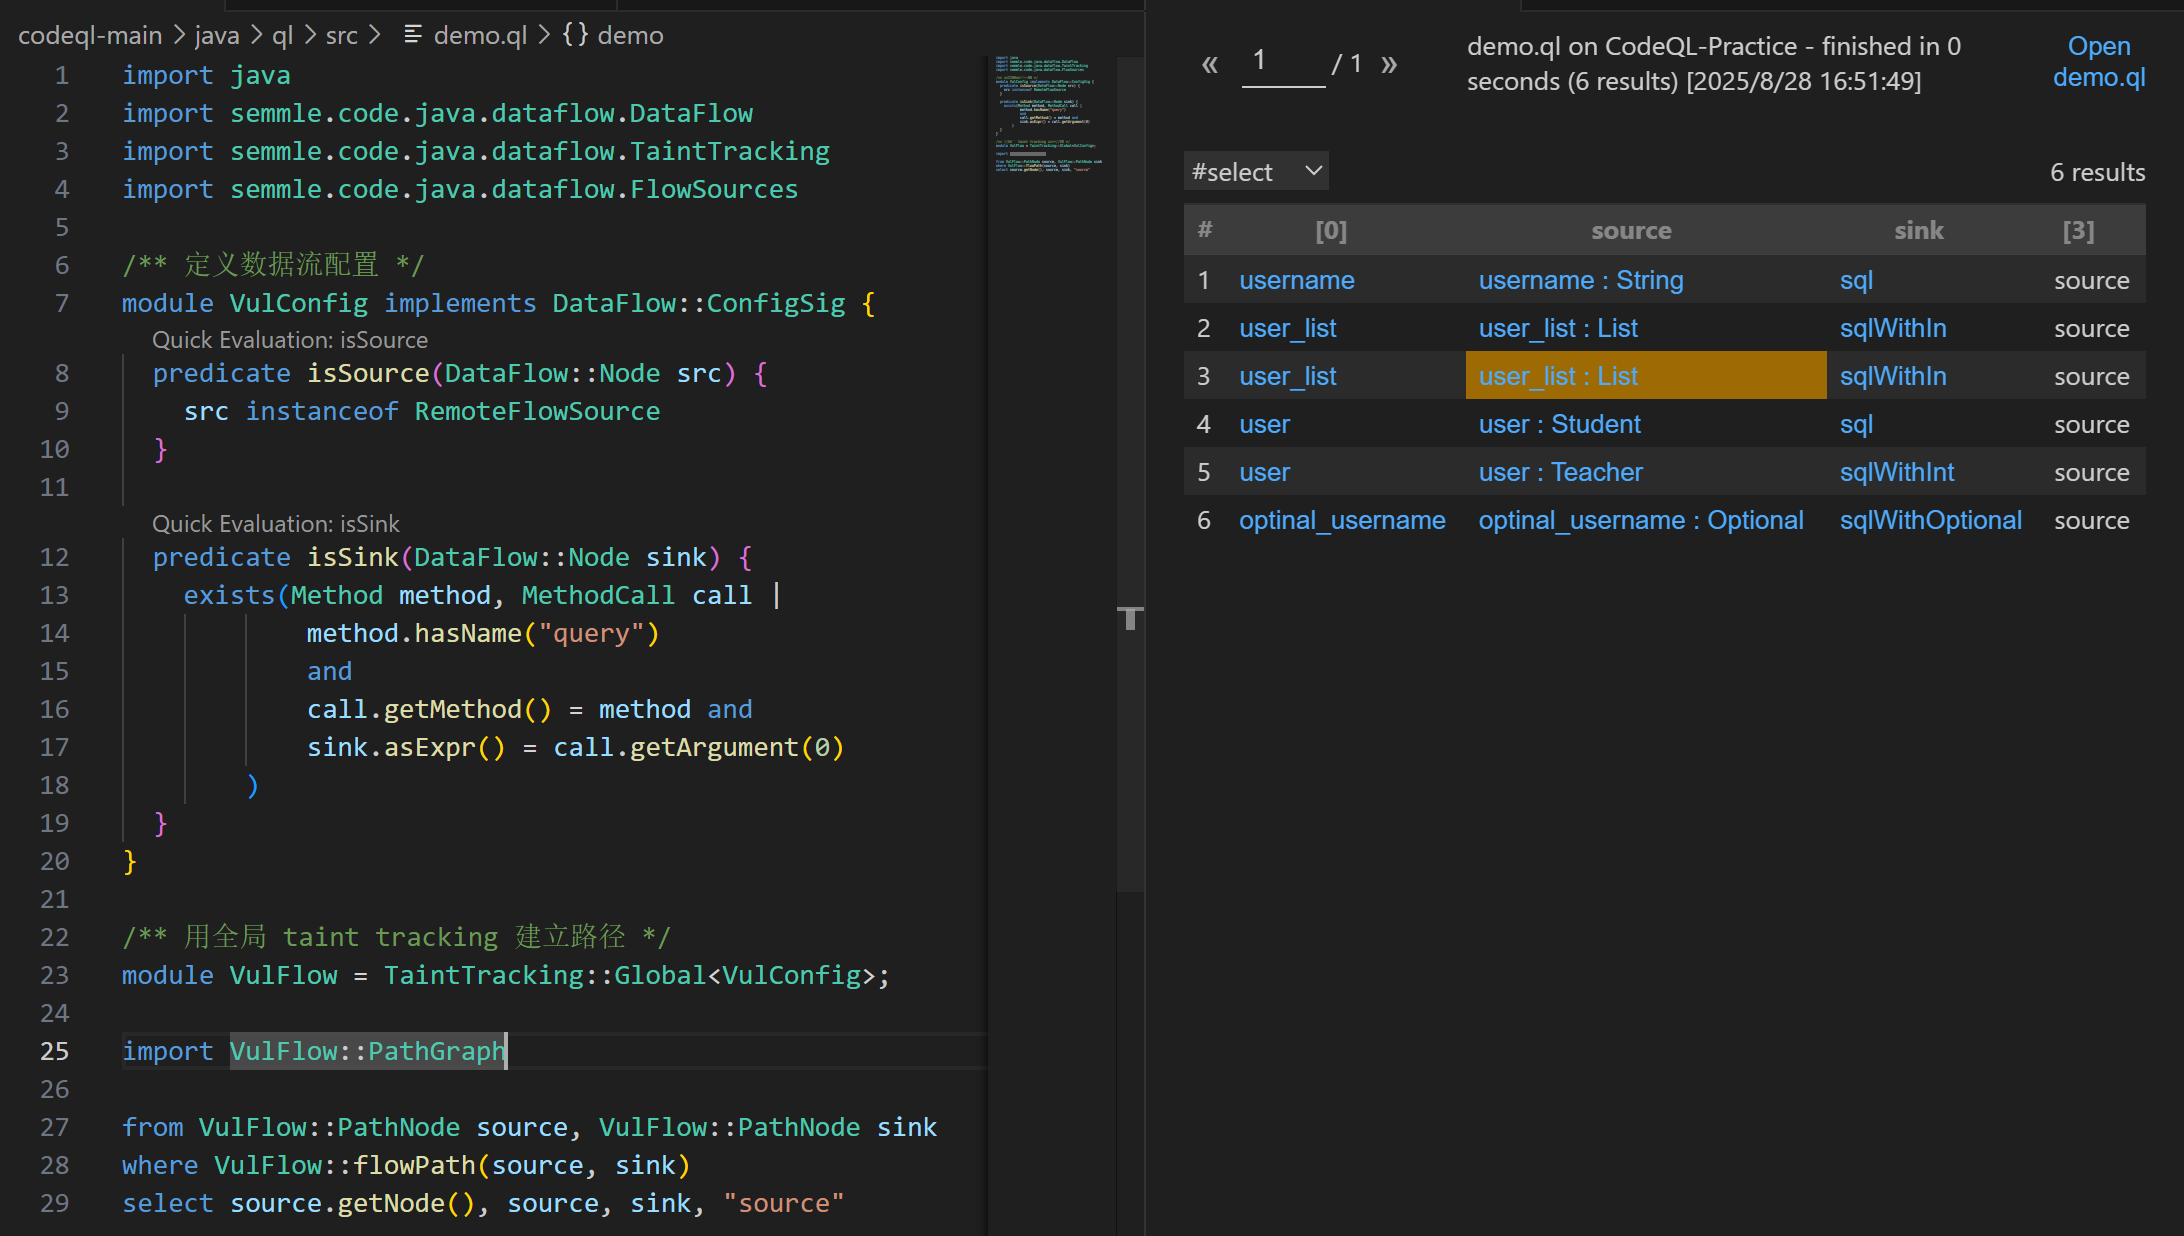
Task: Open user_list link in result row 3
Action: (1288, 376)
